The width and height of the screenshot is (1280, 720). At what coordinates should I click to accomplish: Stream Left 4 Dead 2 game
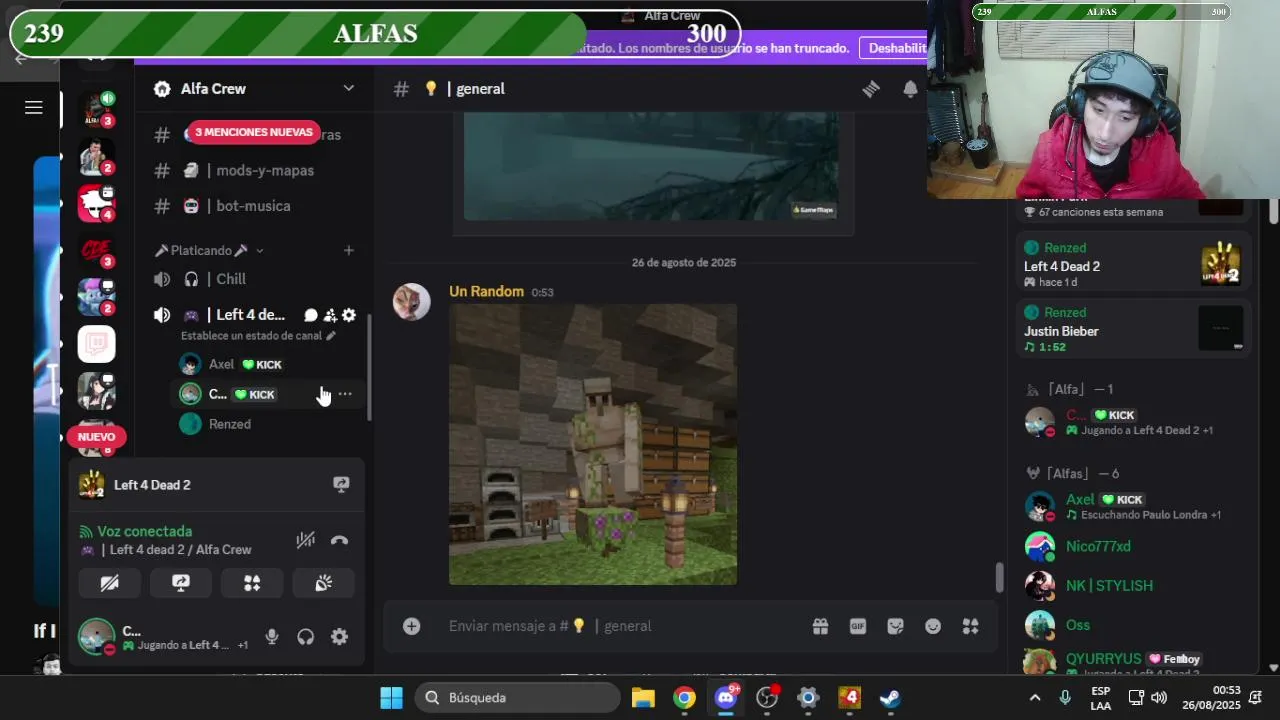point(341,485)
